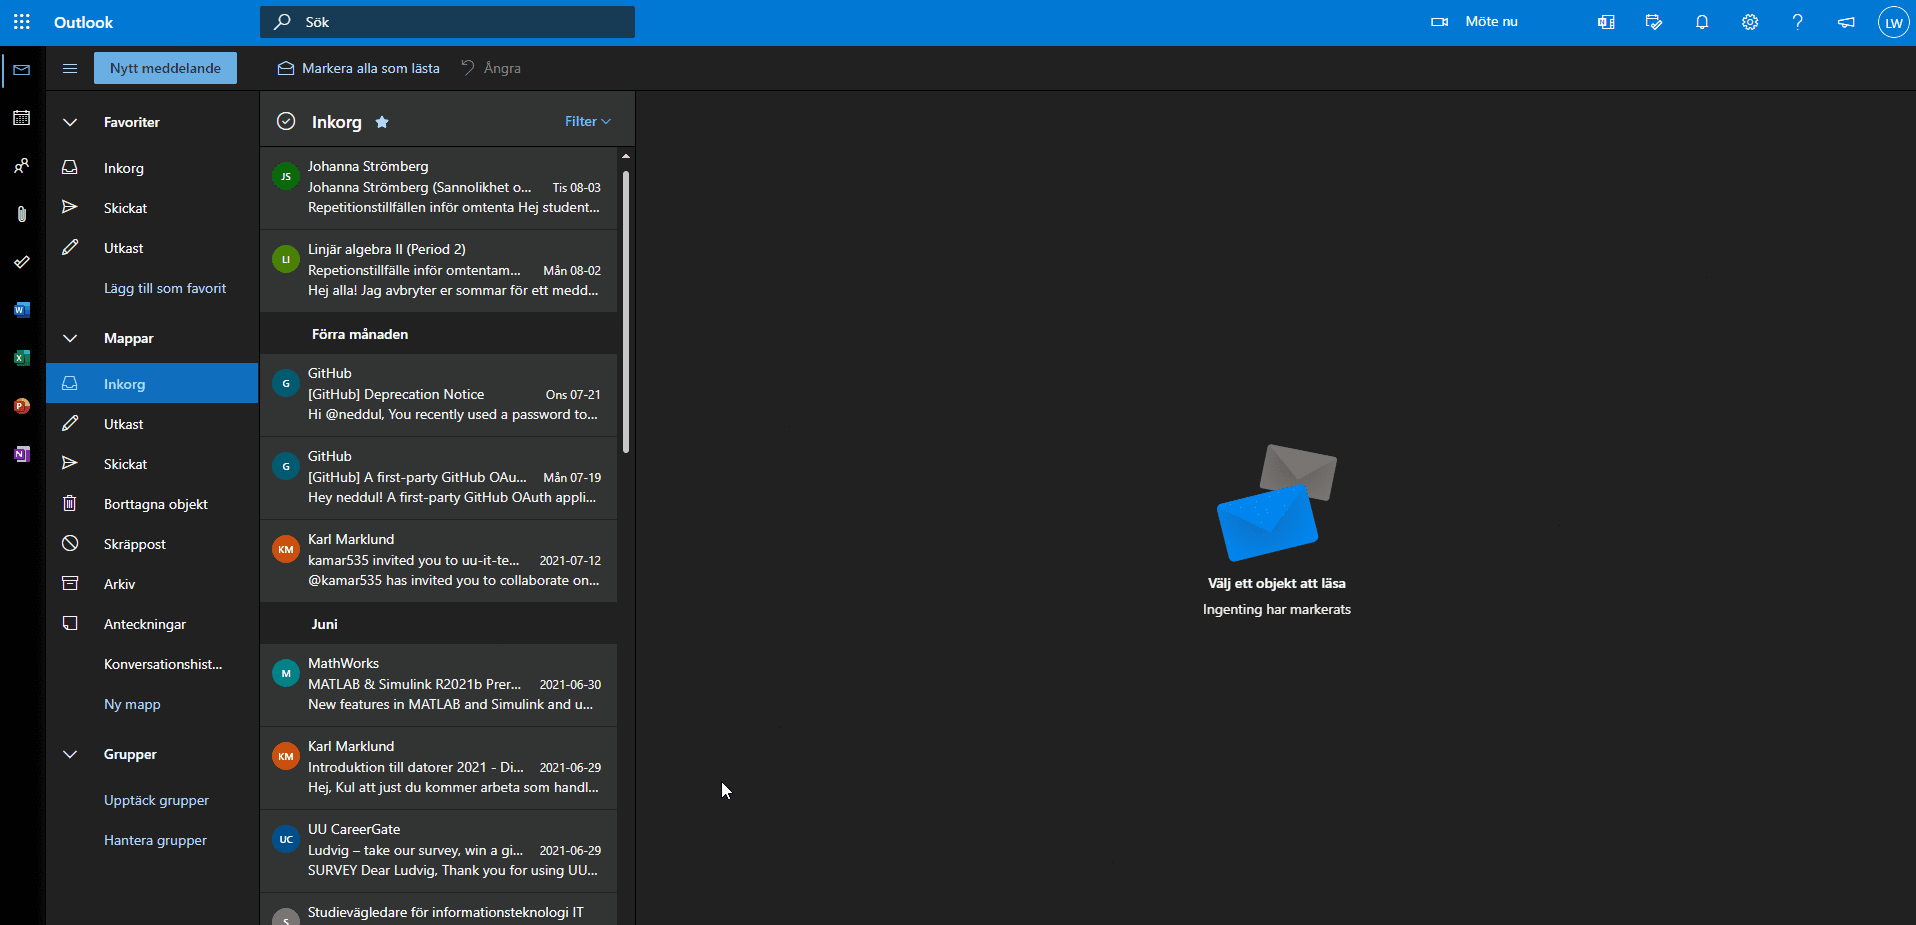Open the People icon in left rail
Viewport: 1916px width, 925px height.
pos(22,166)
